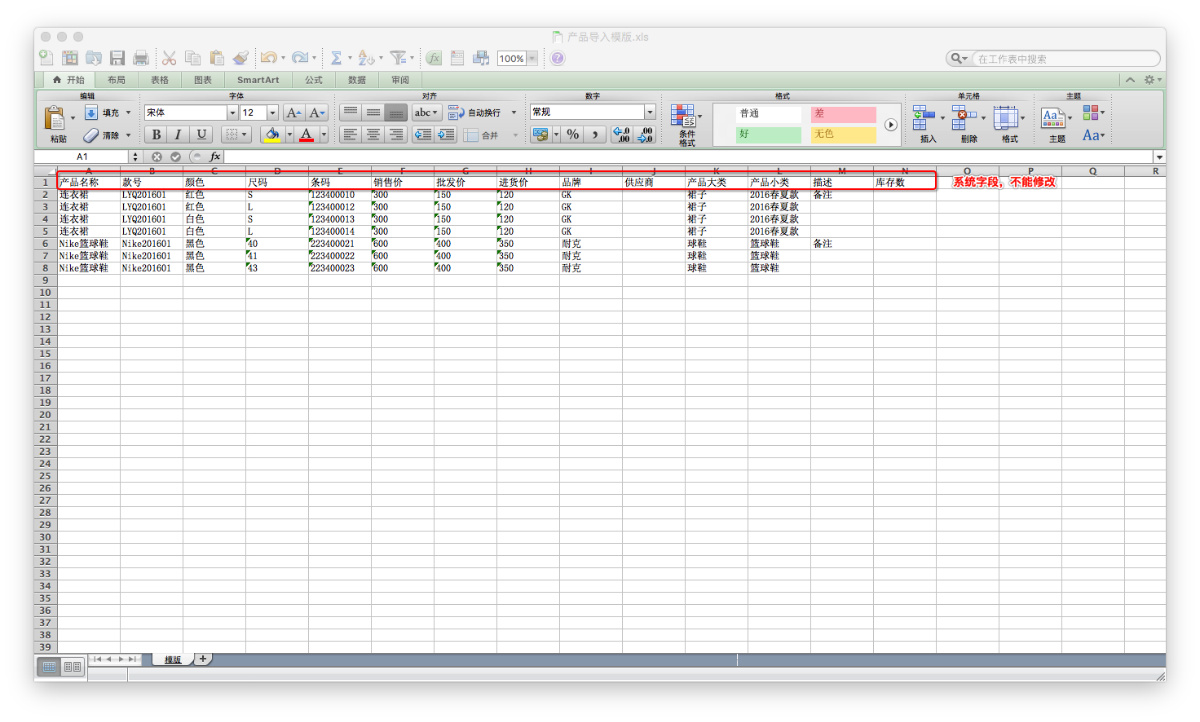Open the 布局 (Layout) ribbon tab
This screenshot has height=722, width=1200.
117,80
